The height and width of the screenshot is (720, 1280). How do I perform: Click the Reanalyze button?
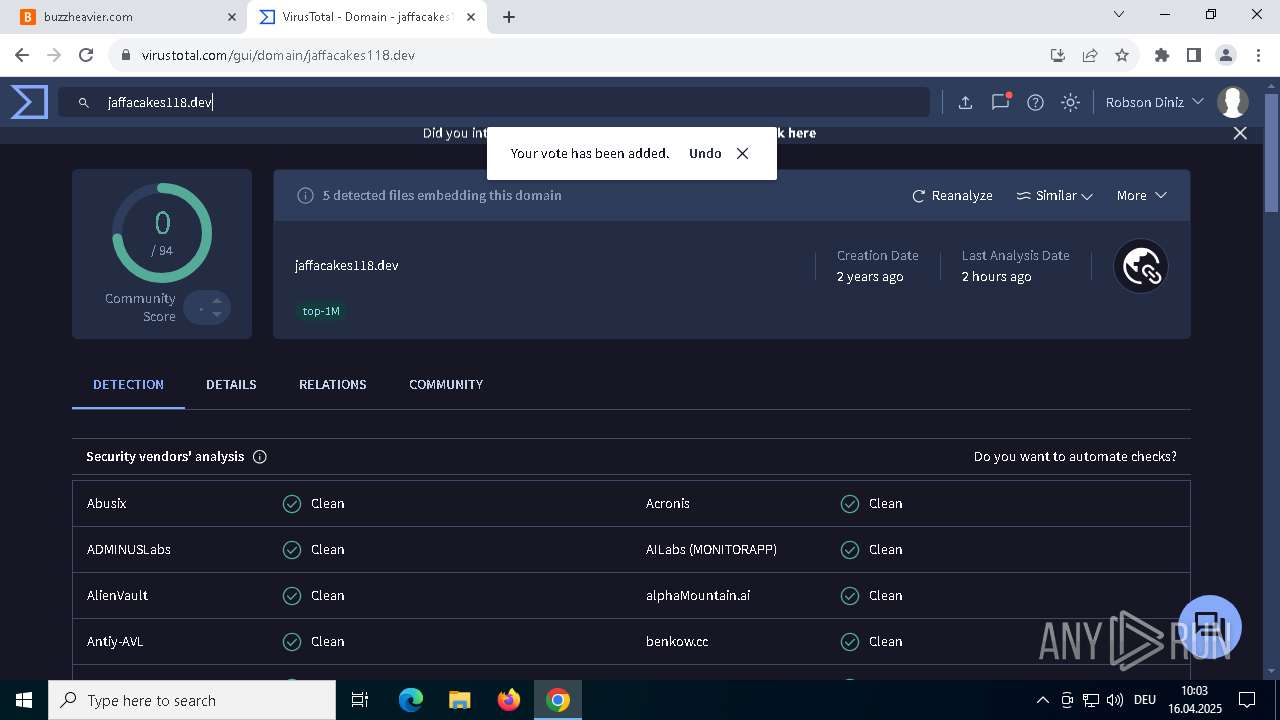[x=952, y=196]
